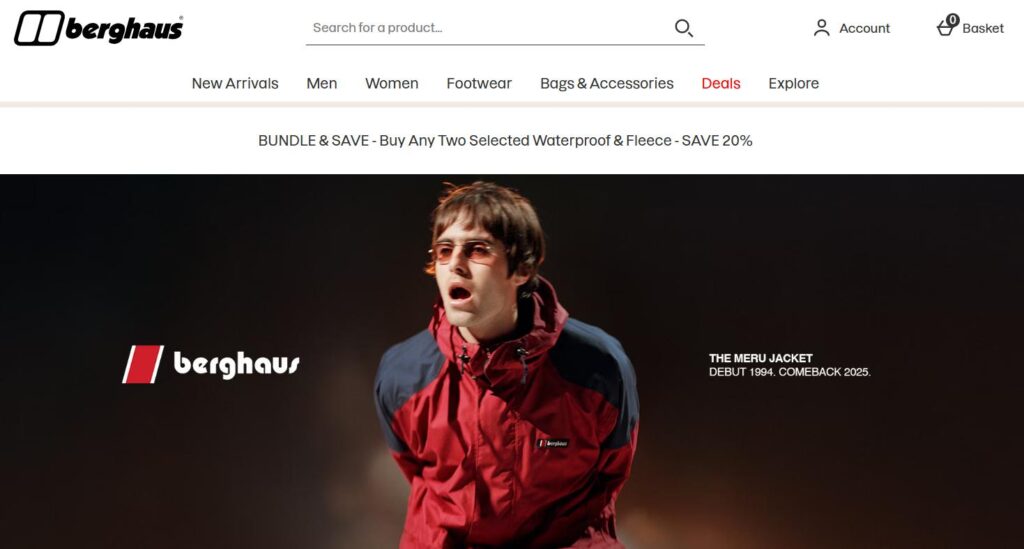This screenshot has width=1024, height=549.
Task: Click the small Berghaus badge on jacket chest
Action: point(552,443)
